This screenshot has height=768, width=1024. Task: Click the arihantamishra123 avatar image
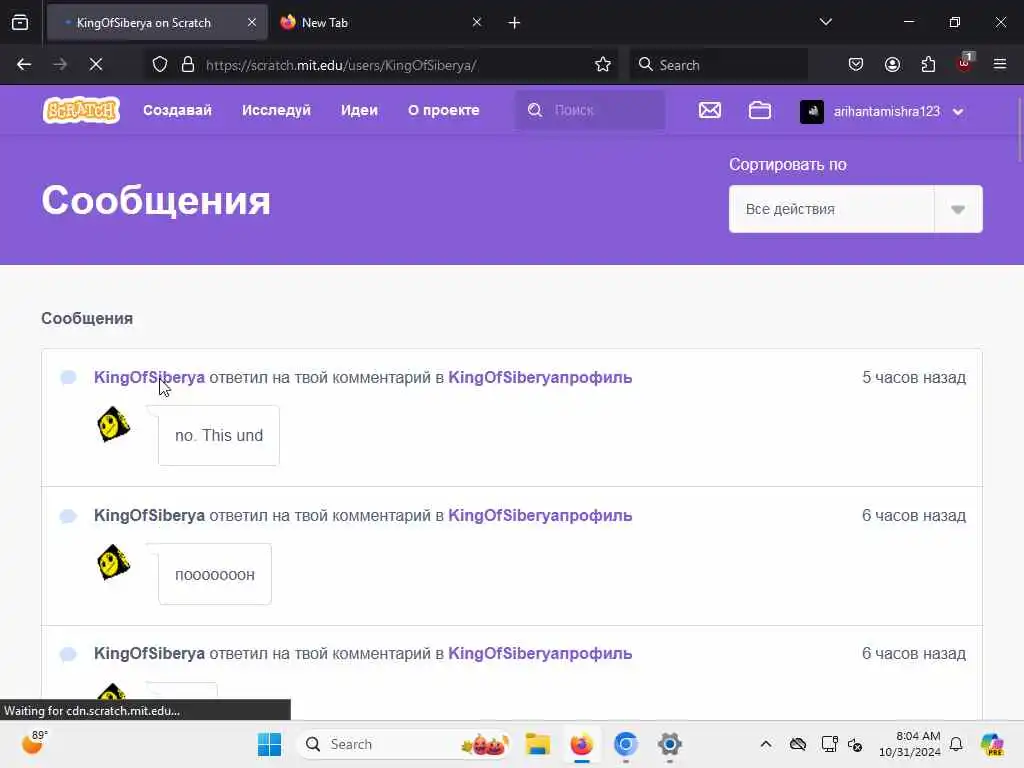tap(812, 112)
